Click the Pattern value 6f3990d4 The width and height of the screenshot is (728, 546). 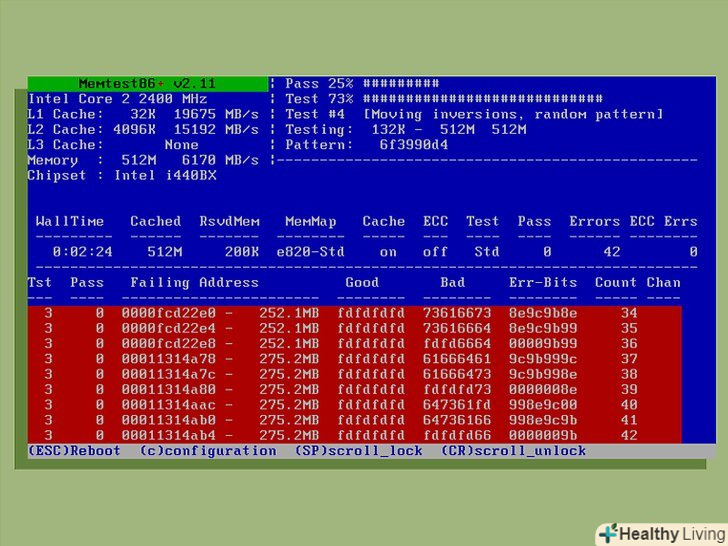point(414,145)
